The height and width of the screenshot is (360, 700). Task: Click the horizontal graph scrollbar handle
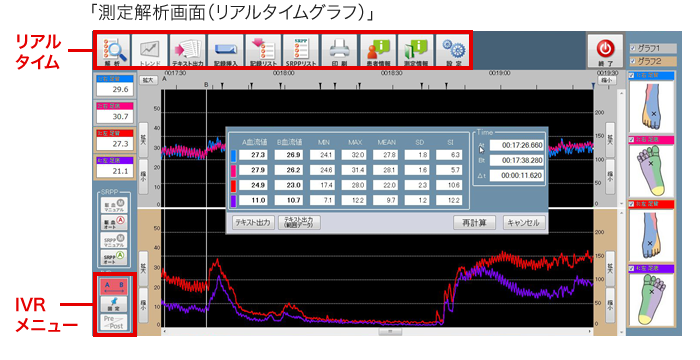(390, 332)
